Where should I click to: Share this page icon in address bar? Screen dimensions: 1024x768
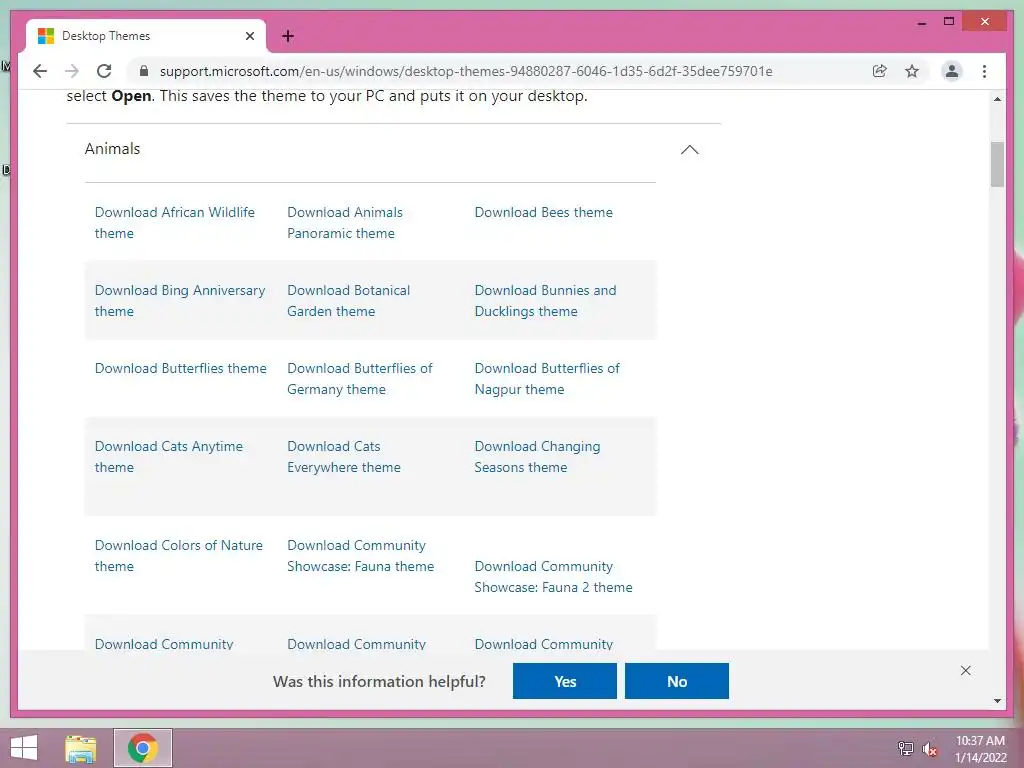pos(880,71)
